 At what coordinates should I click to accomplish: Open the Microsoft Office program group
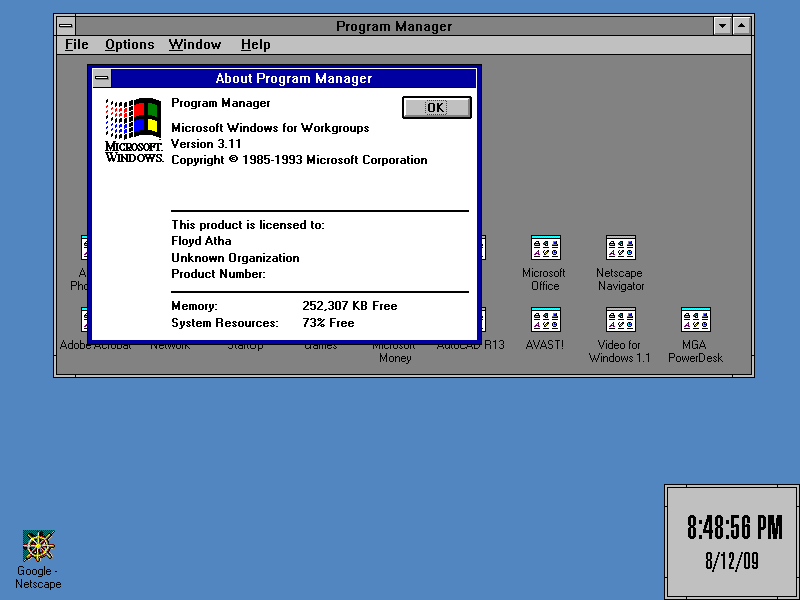point(545,248)
